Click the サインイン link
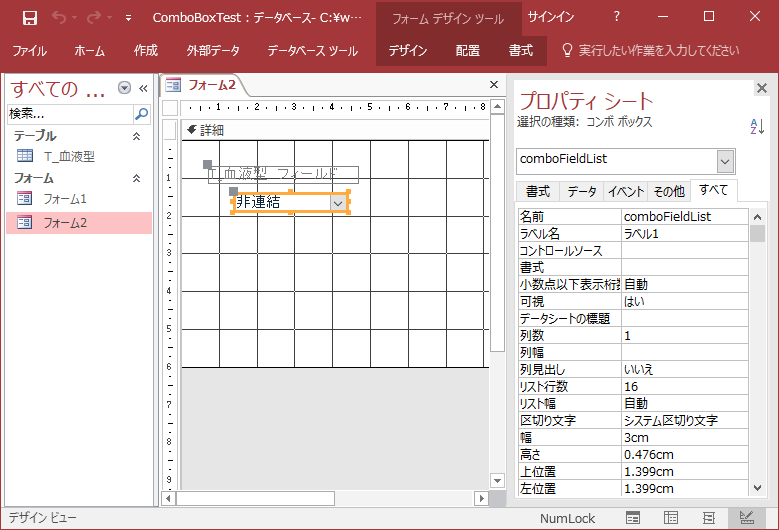Image resolution: width=779 pixels, height=530 pixels. pyautogui.click(x=550, y=17)
